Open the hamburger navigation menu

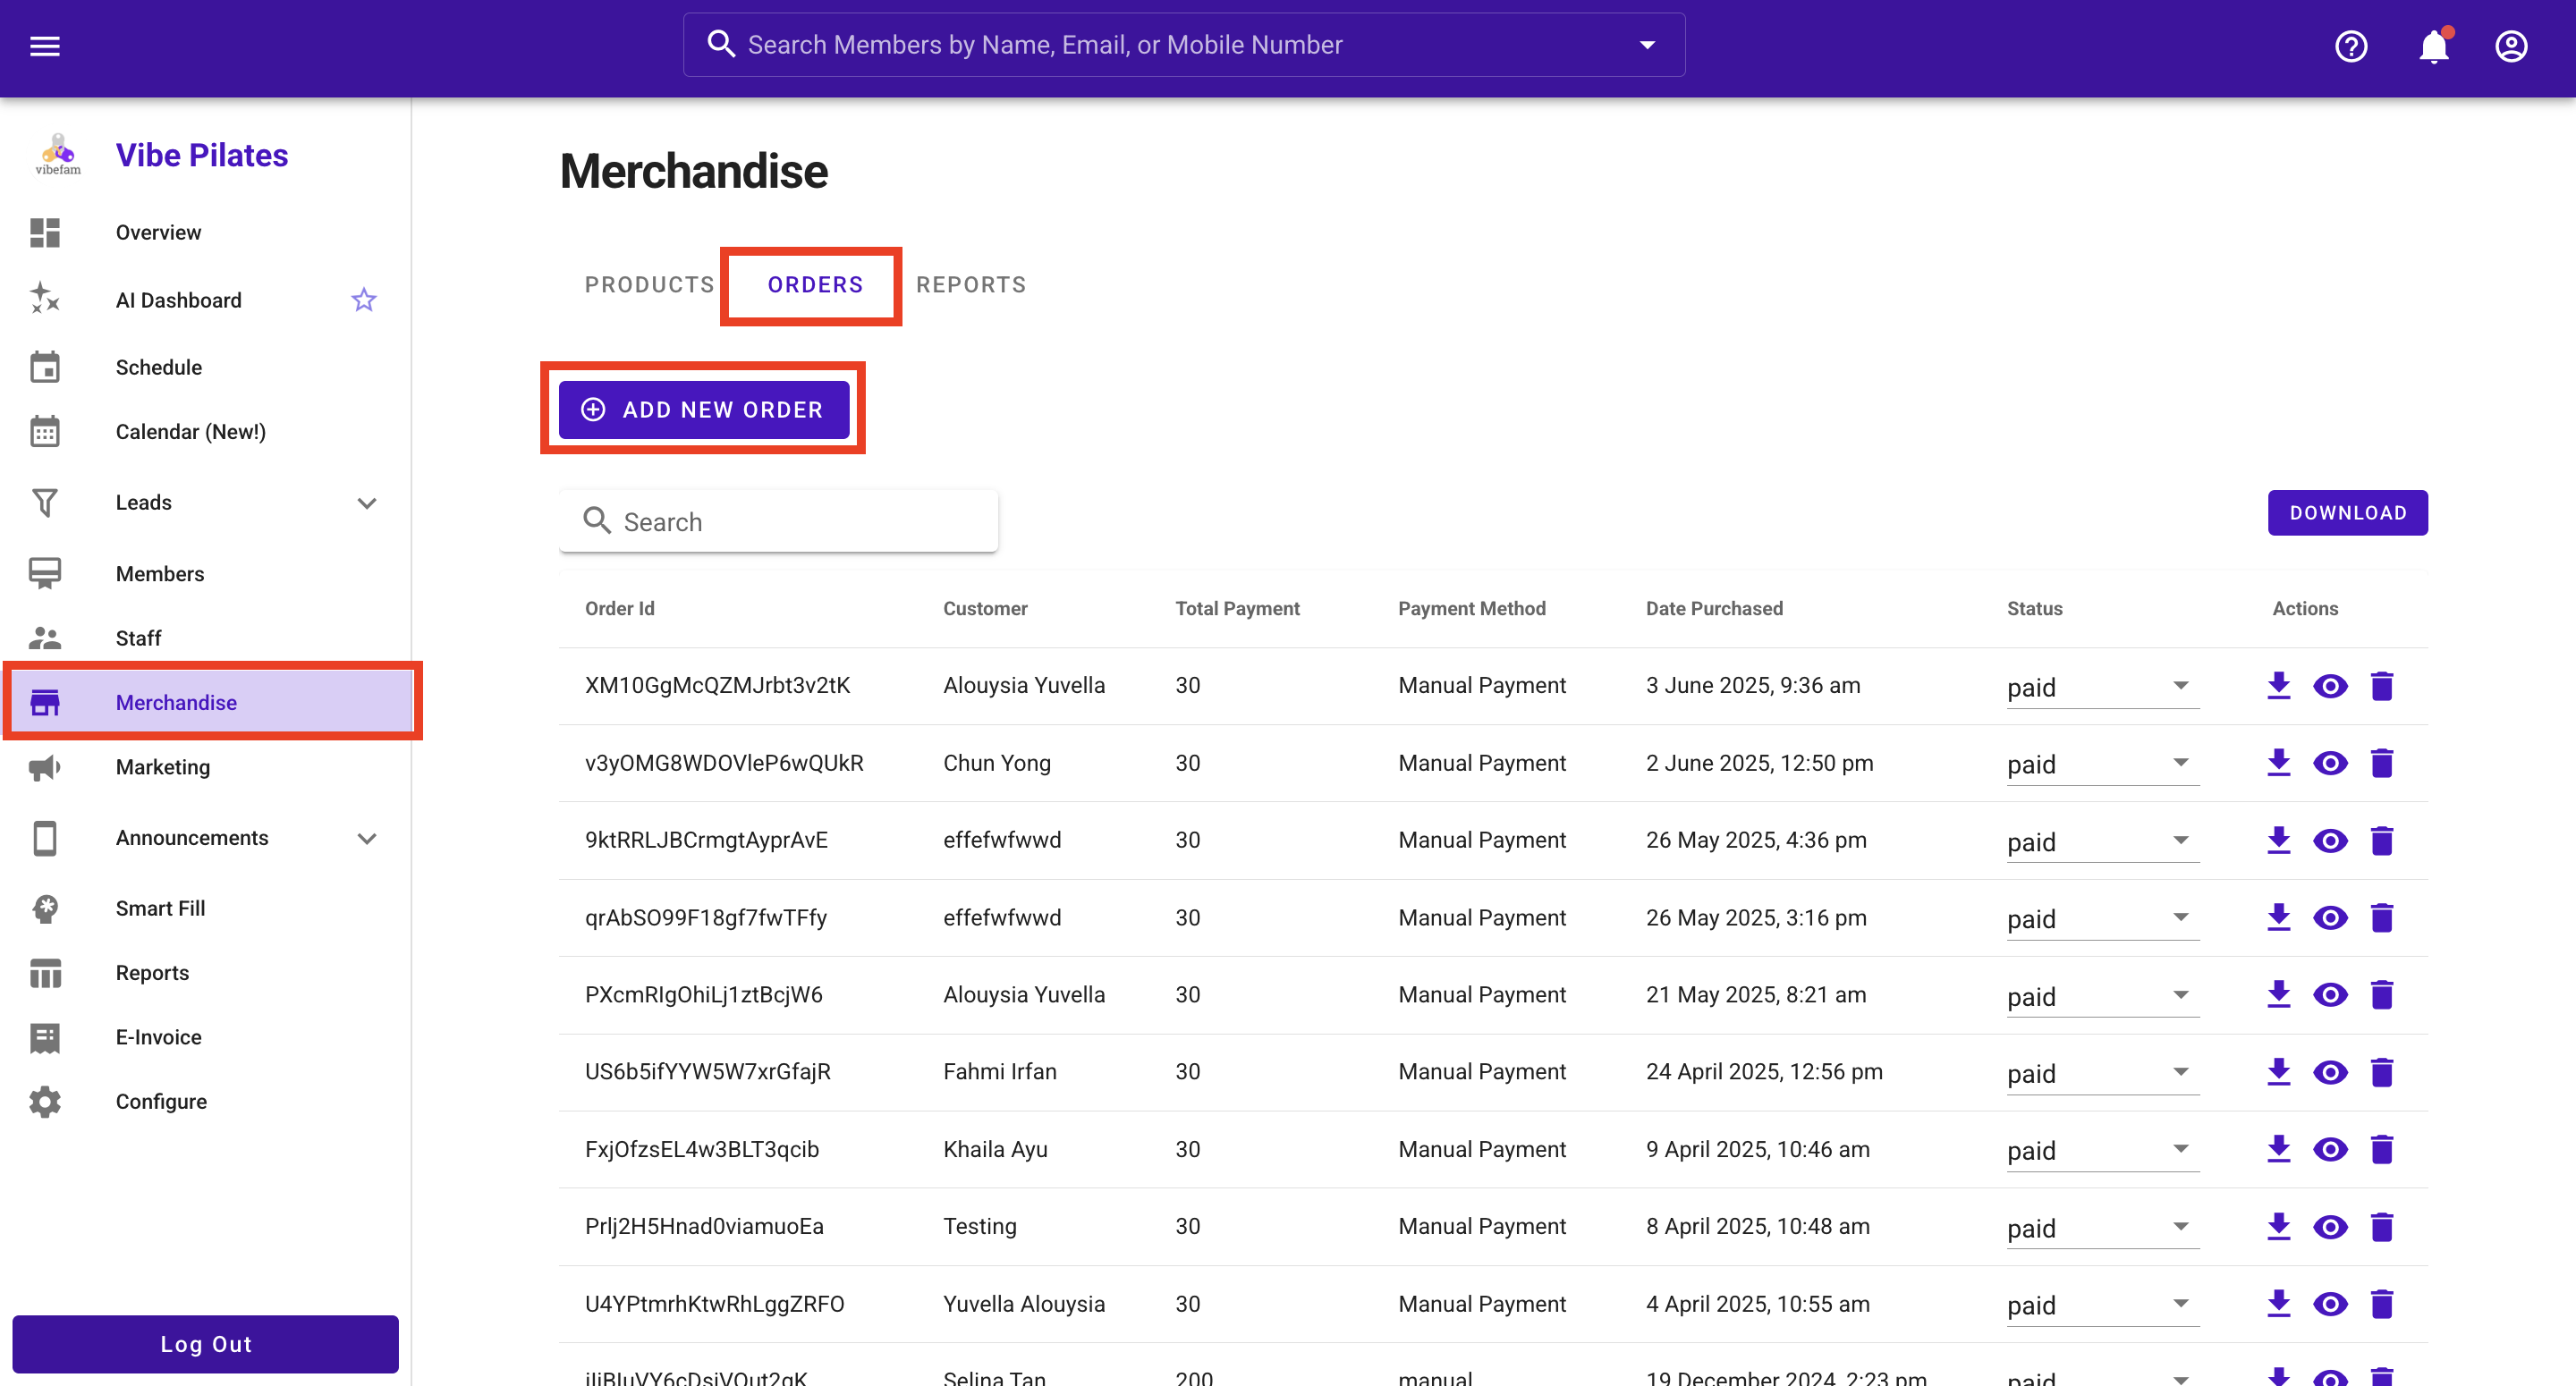click(45, 46)
